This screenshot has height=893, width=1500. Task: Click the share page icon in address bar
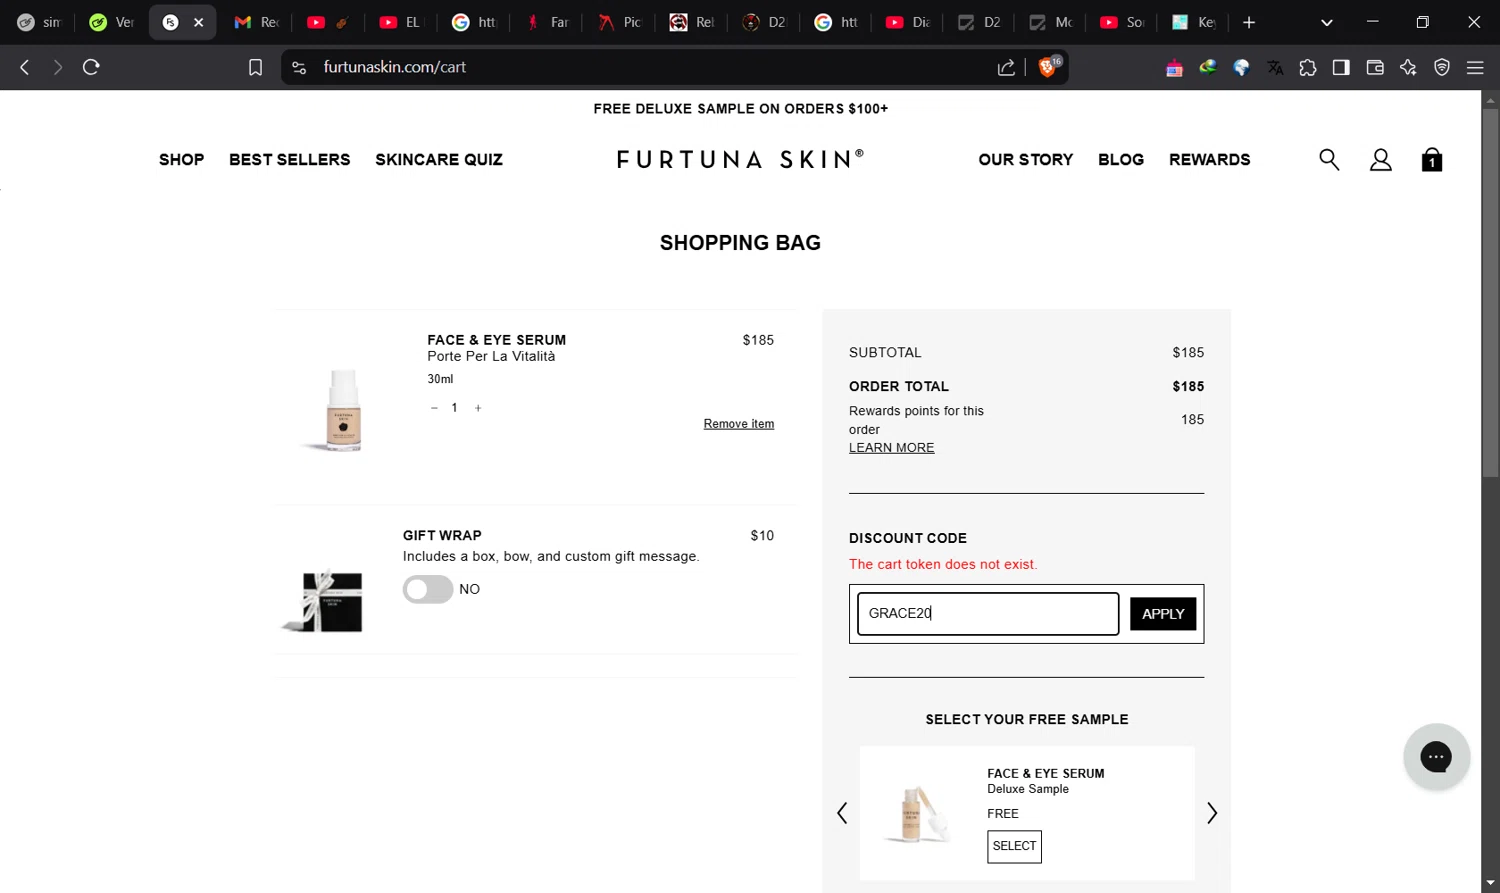(1006, 67)
